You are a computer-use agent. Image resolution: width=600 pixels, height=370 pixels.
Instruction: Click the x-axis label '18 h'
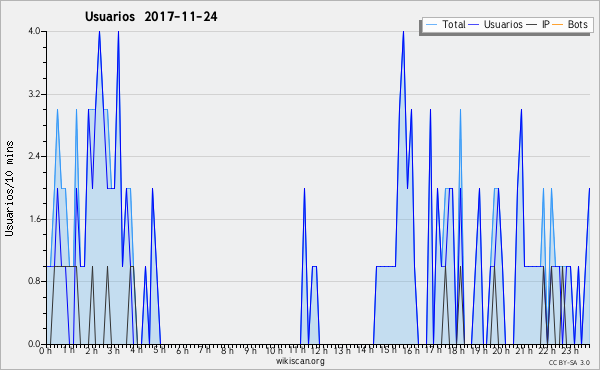point(456,351)
